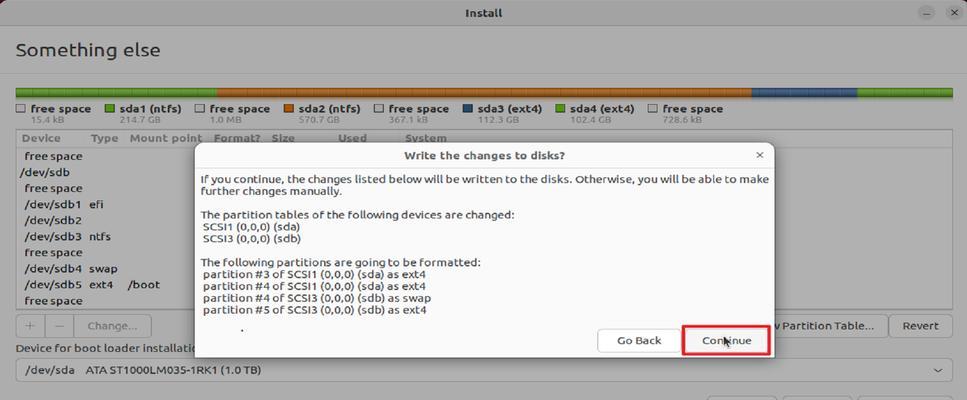Click the blue sda3 (ext4) legend swatch

(x=467, y=108)
